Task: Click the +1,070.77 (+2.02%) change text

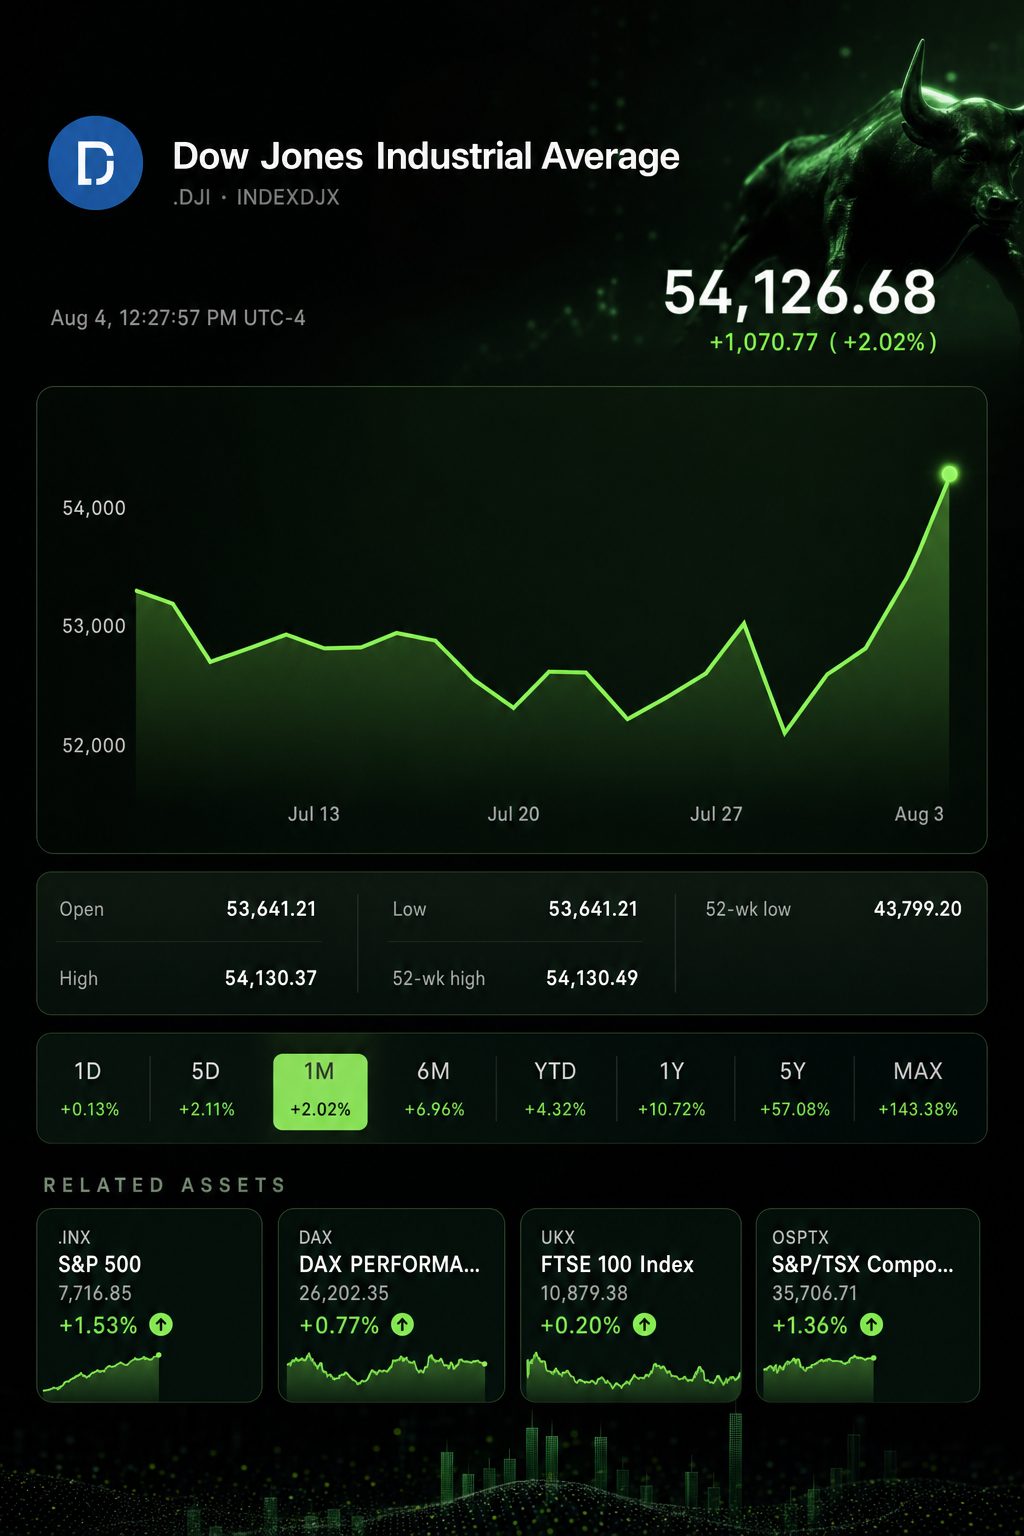Action: pyautogui.click(x=823, y=343)
